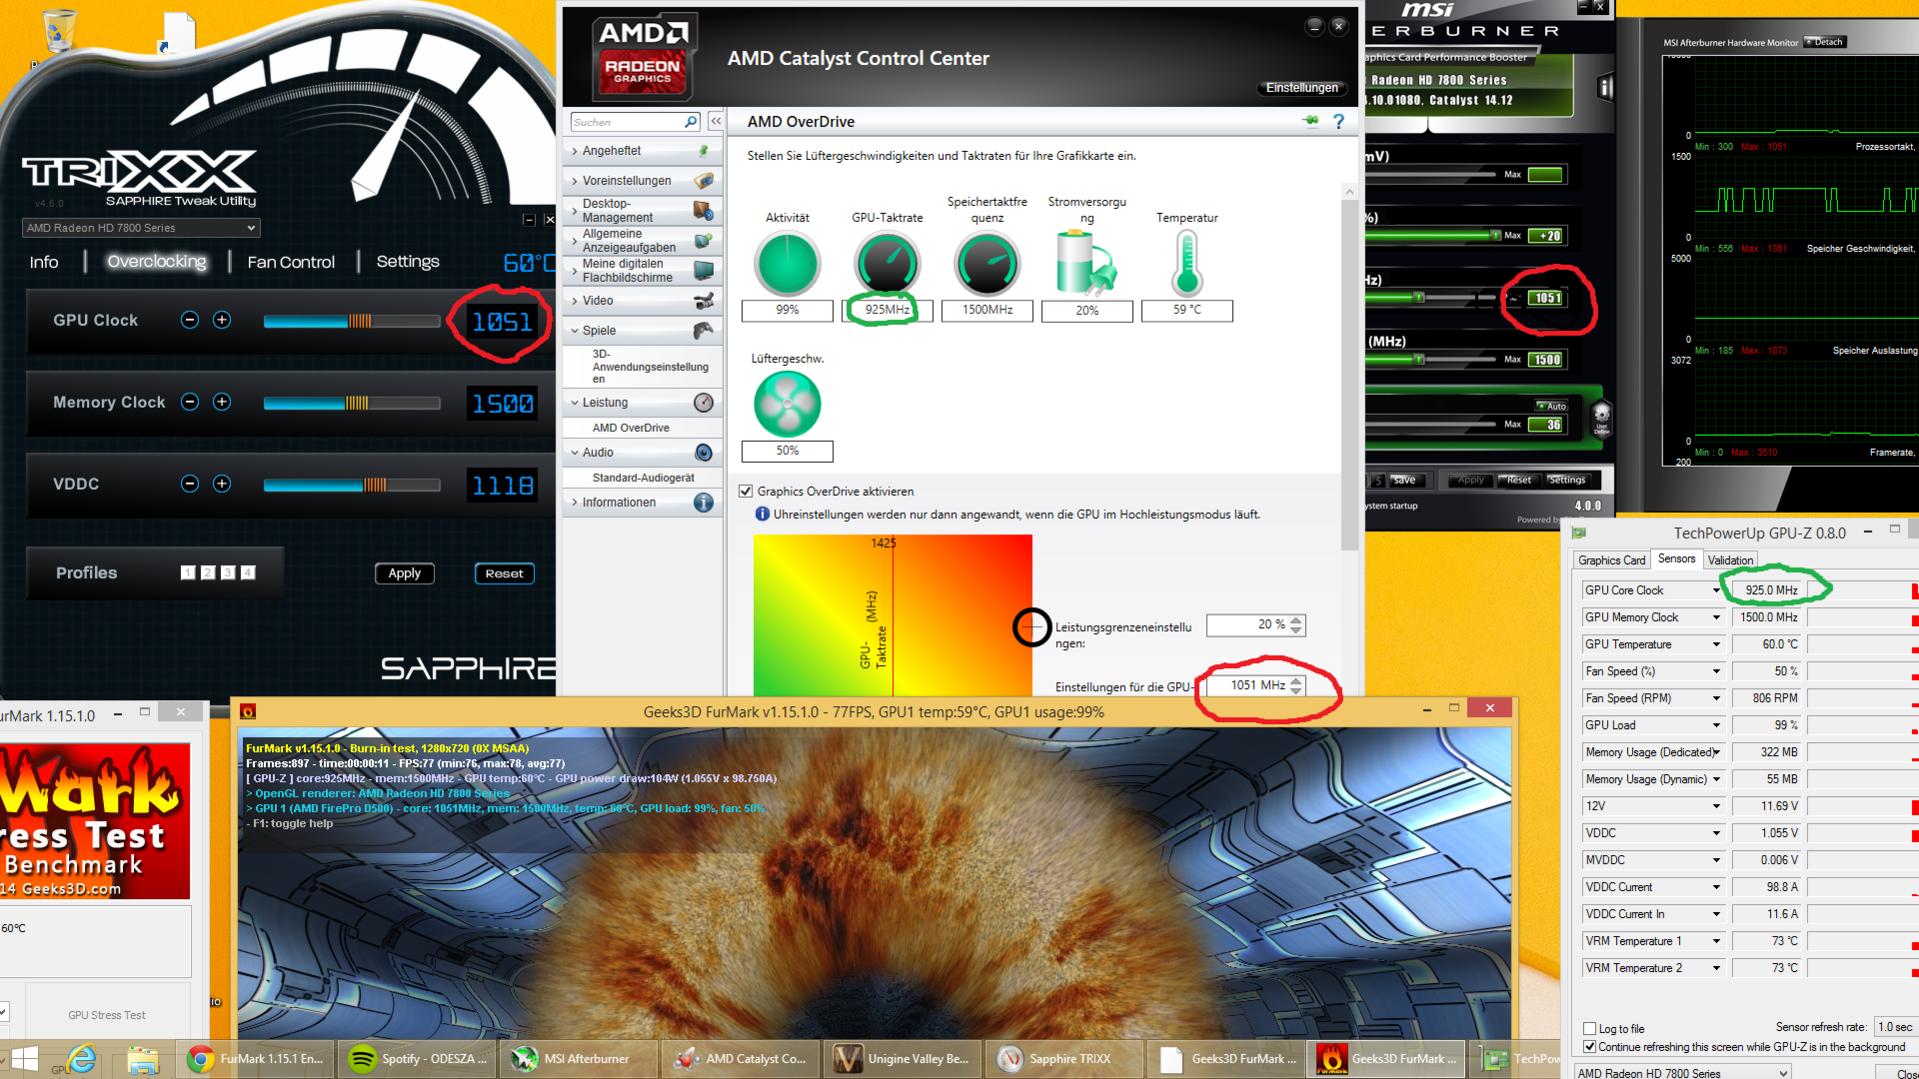Expand Voreinstellungen section in Catalyst sidebar

(x=641, y=181)
